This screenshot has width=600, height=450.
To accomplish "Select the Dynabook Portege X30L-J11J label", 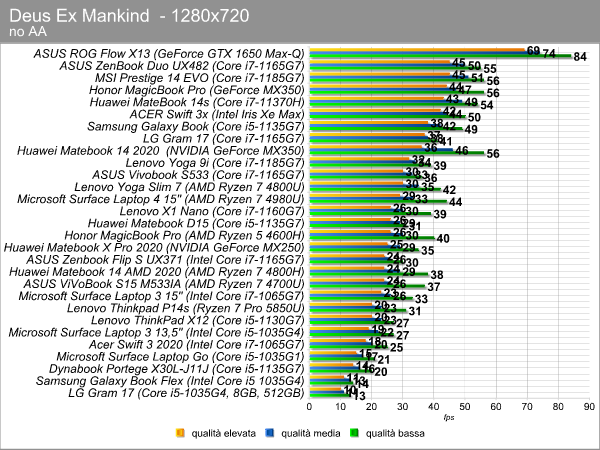I will coord(176,369).
